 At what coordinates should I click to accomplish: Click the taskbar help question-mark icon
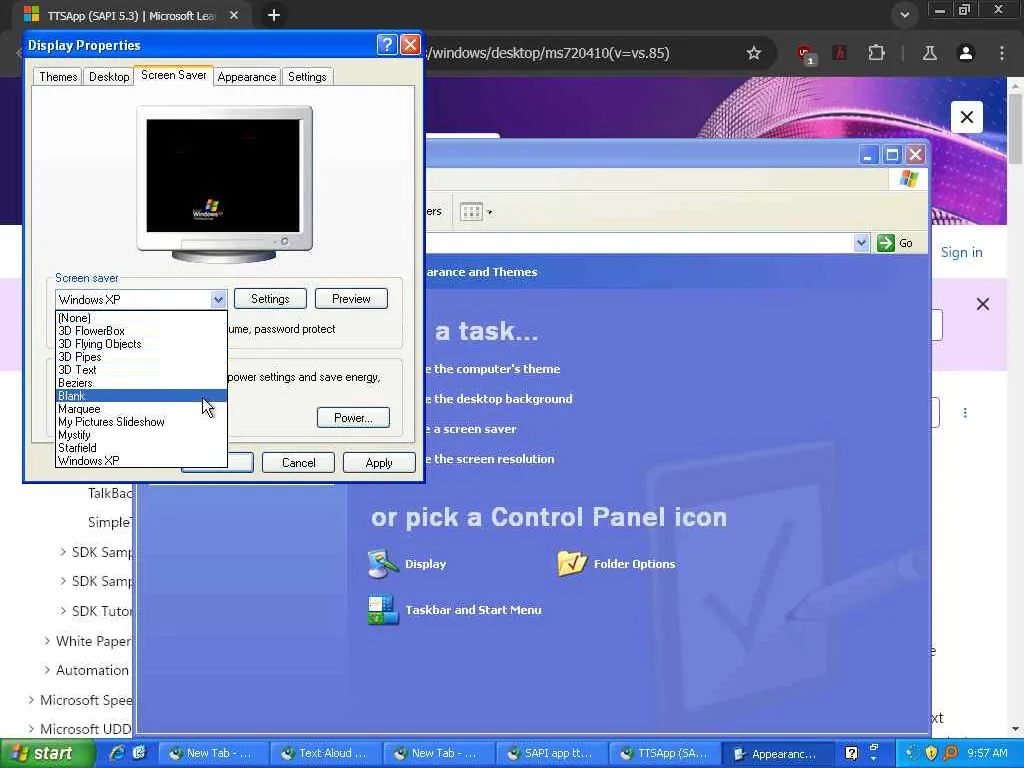pos(851,753)
